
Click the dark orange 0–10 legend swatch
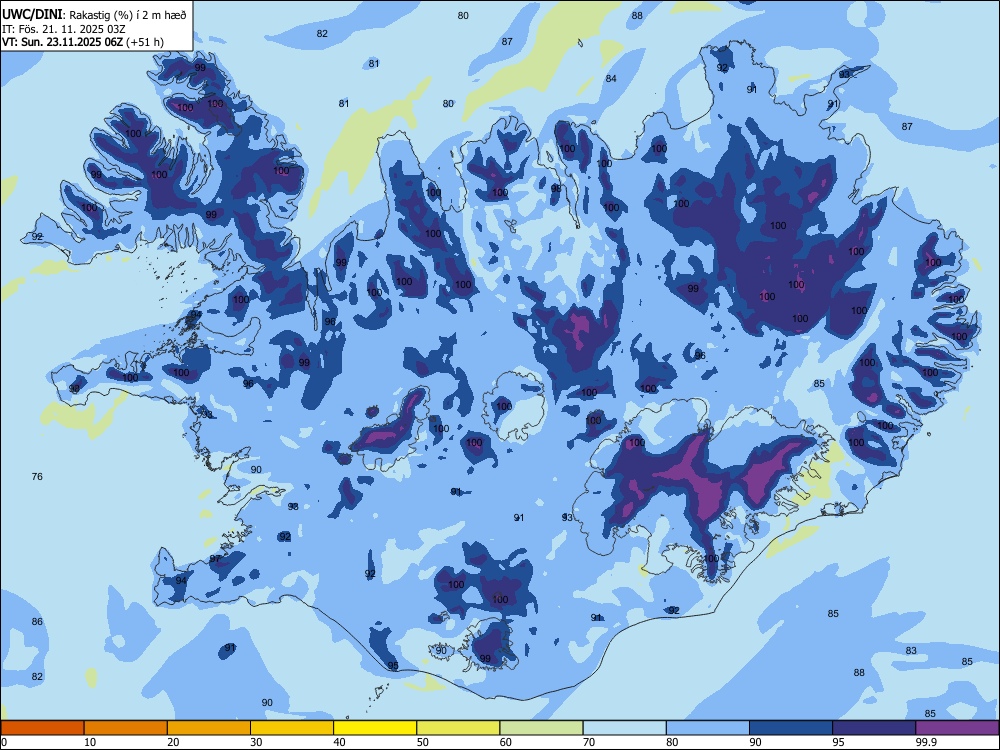coord(42,728)
